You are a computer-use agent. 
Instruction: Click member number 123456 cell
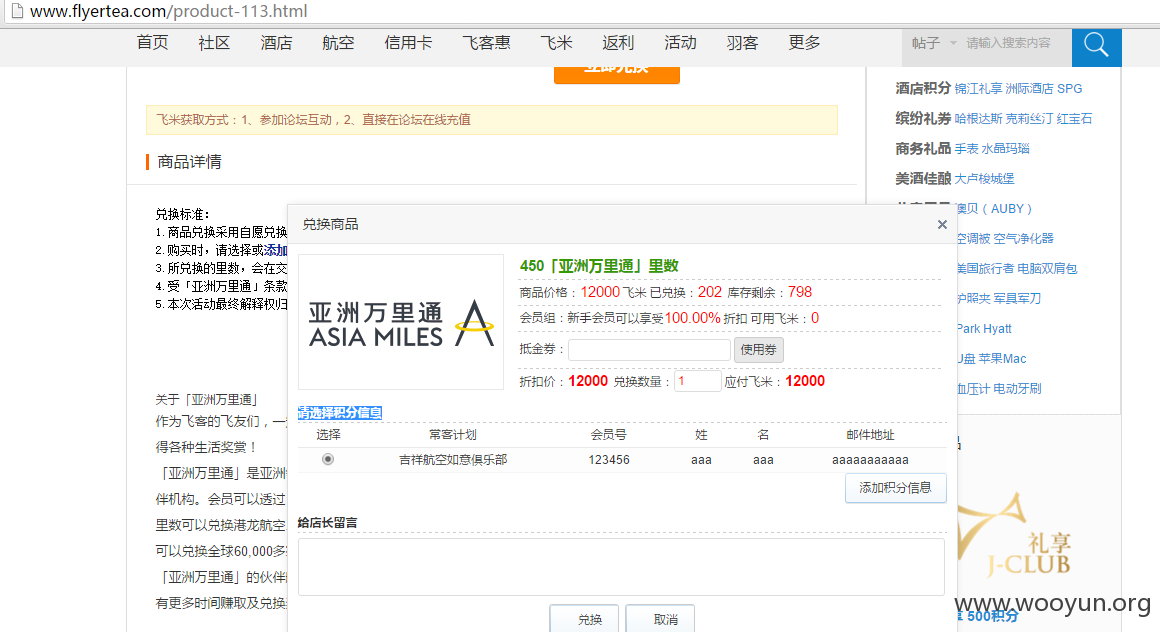(609, 460)
